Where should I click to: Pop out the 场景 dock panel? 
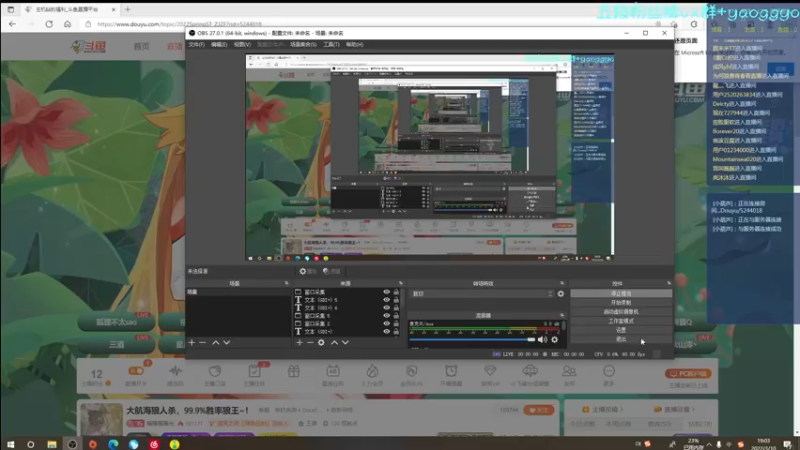286,283
